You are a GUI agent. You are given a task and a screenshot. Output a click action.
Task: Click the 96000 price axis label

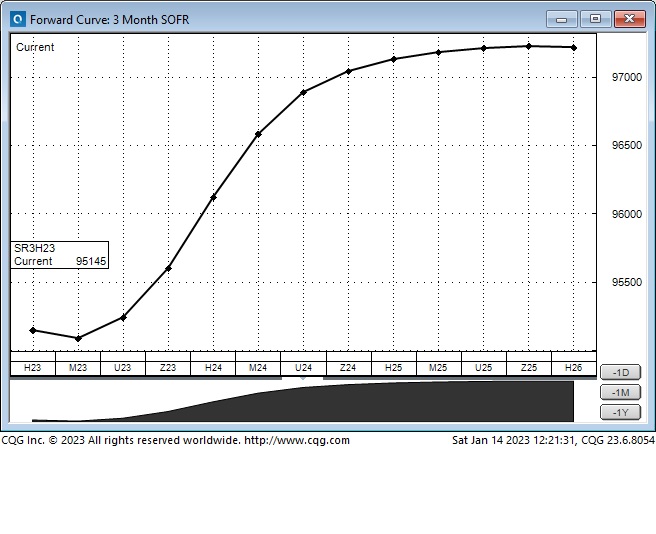626,214
